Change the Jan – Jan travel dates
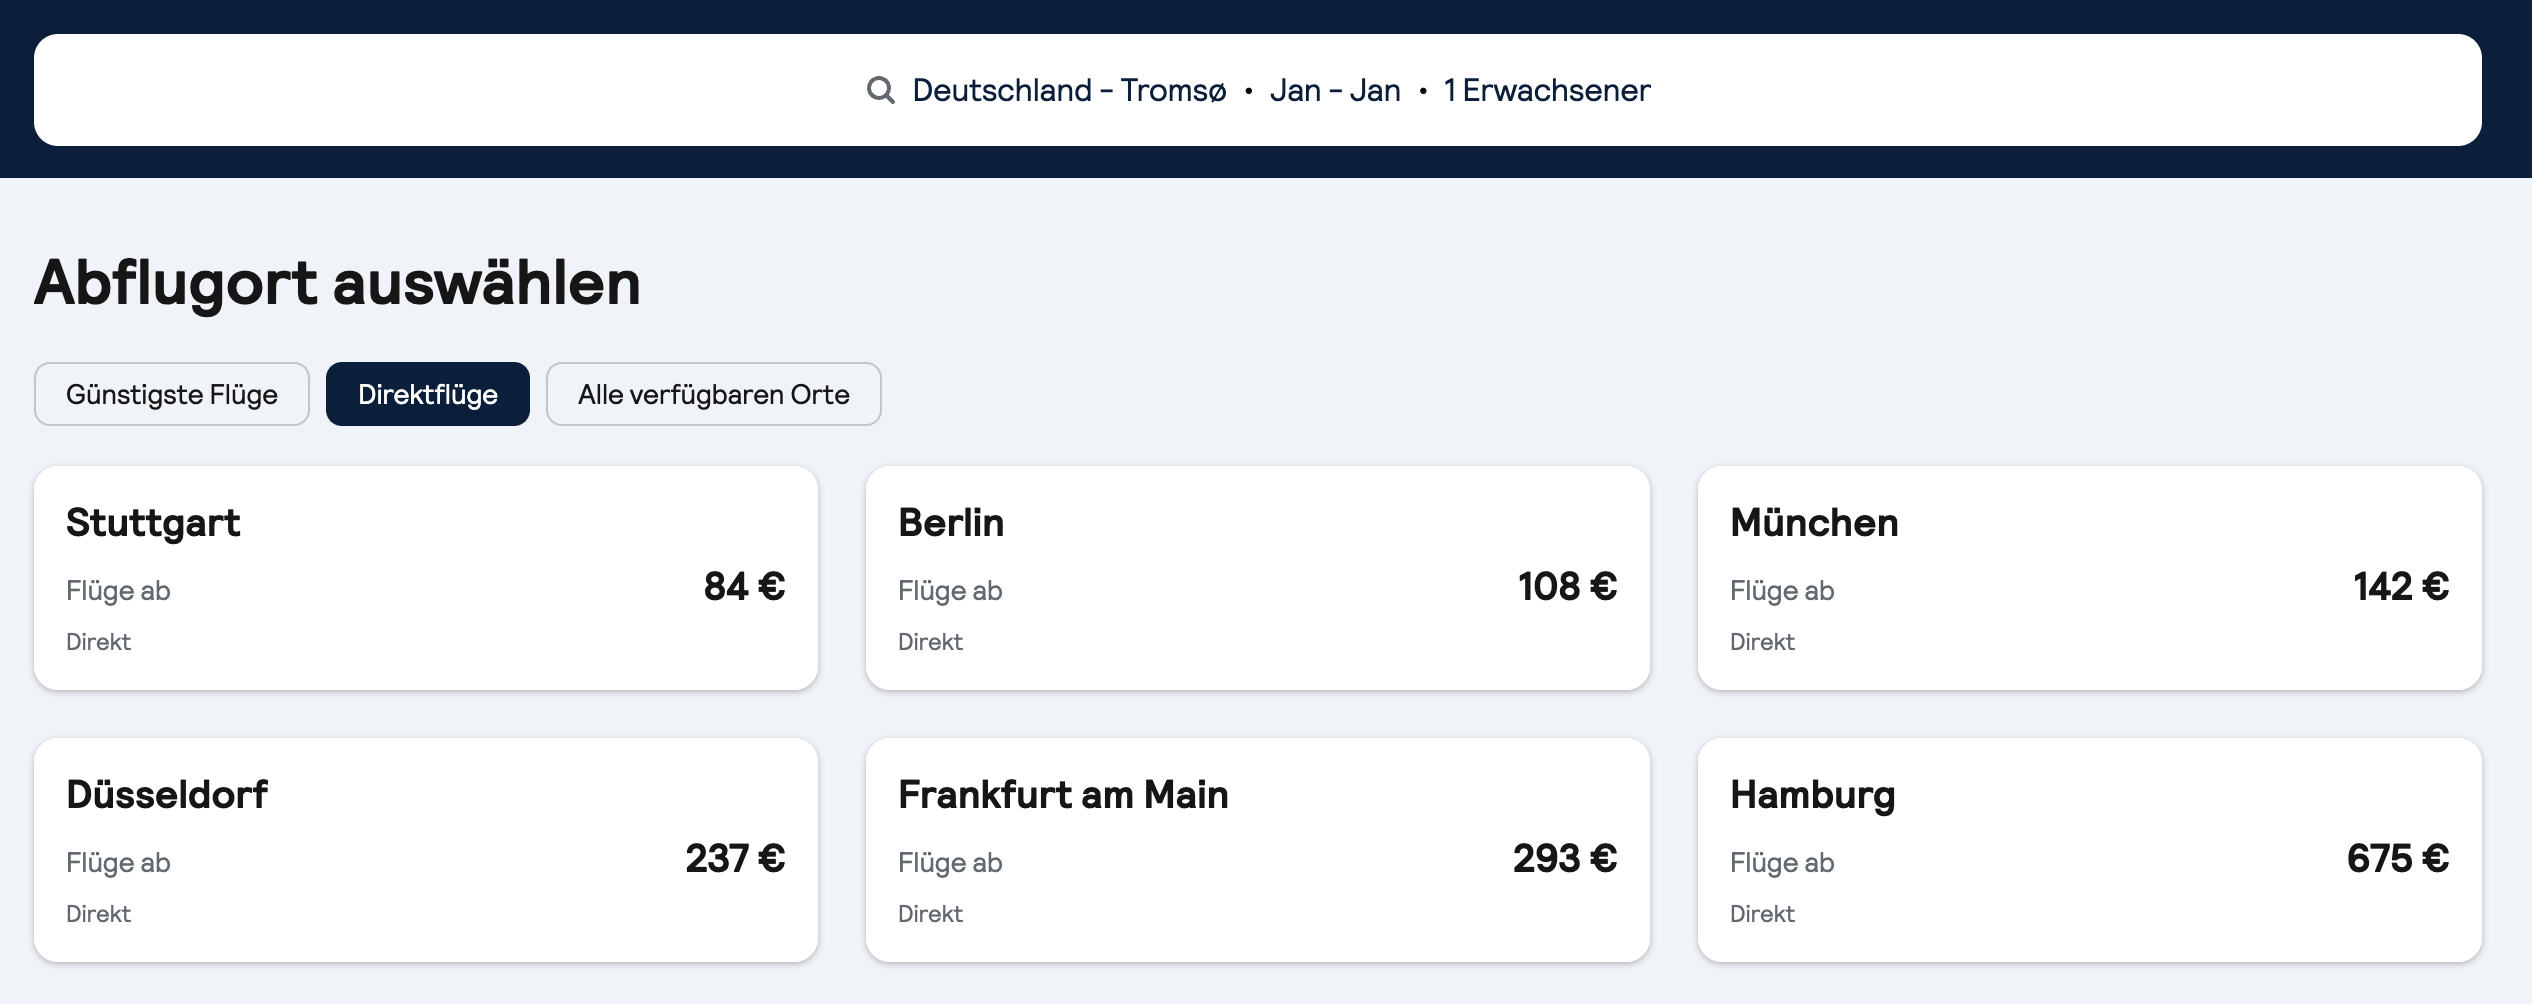 point(1334,90)
